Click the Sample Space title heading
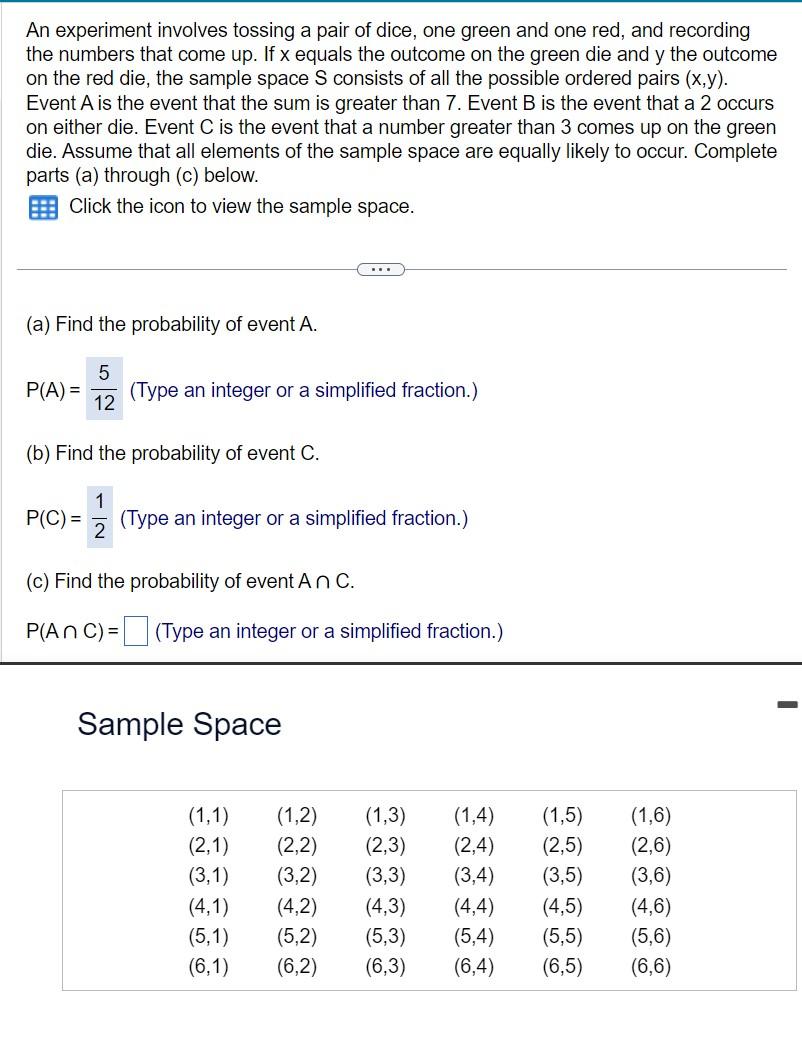The height and width of the screenshot is (1042, 802). [x=178, y=724]
